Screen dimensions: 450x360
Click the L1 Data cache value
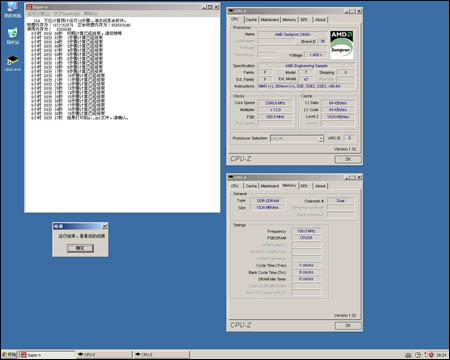[338, 103]
